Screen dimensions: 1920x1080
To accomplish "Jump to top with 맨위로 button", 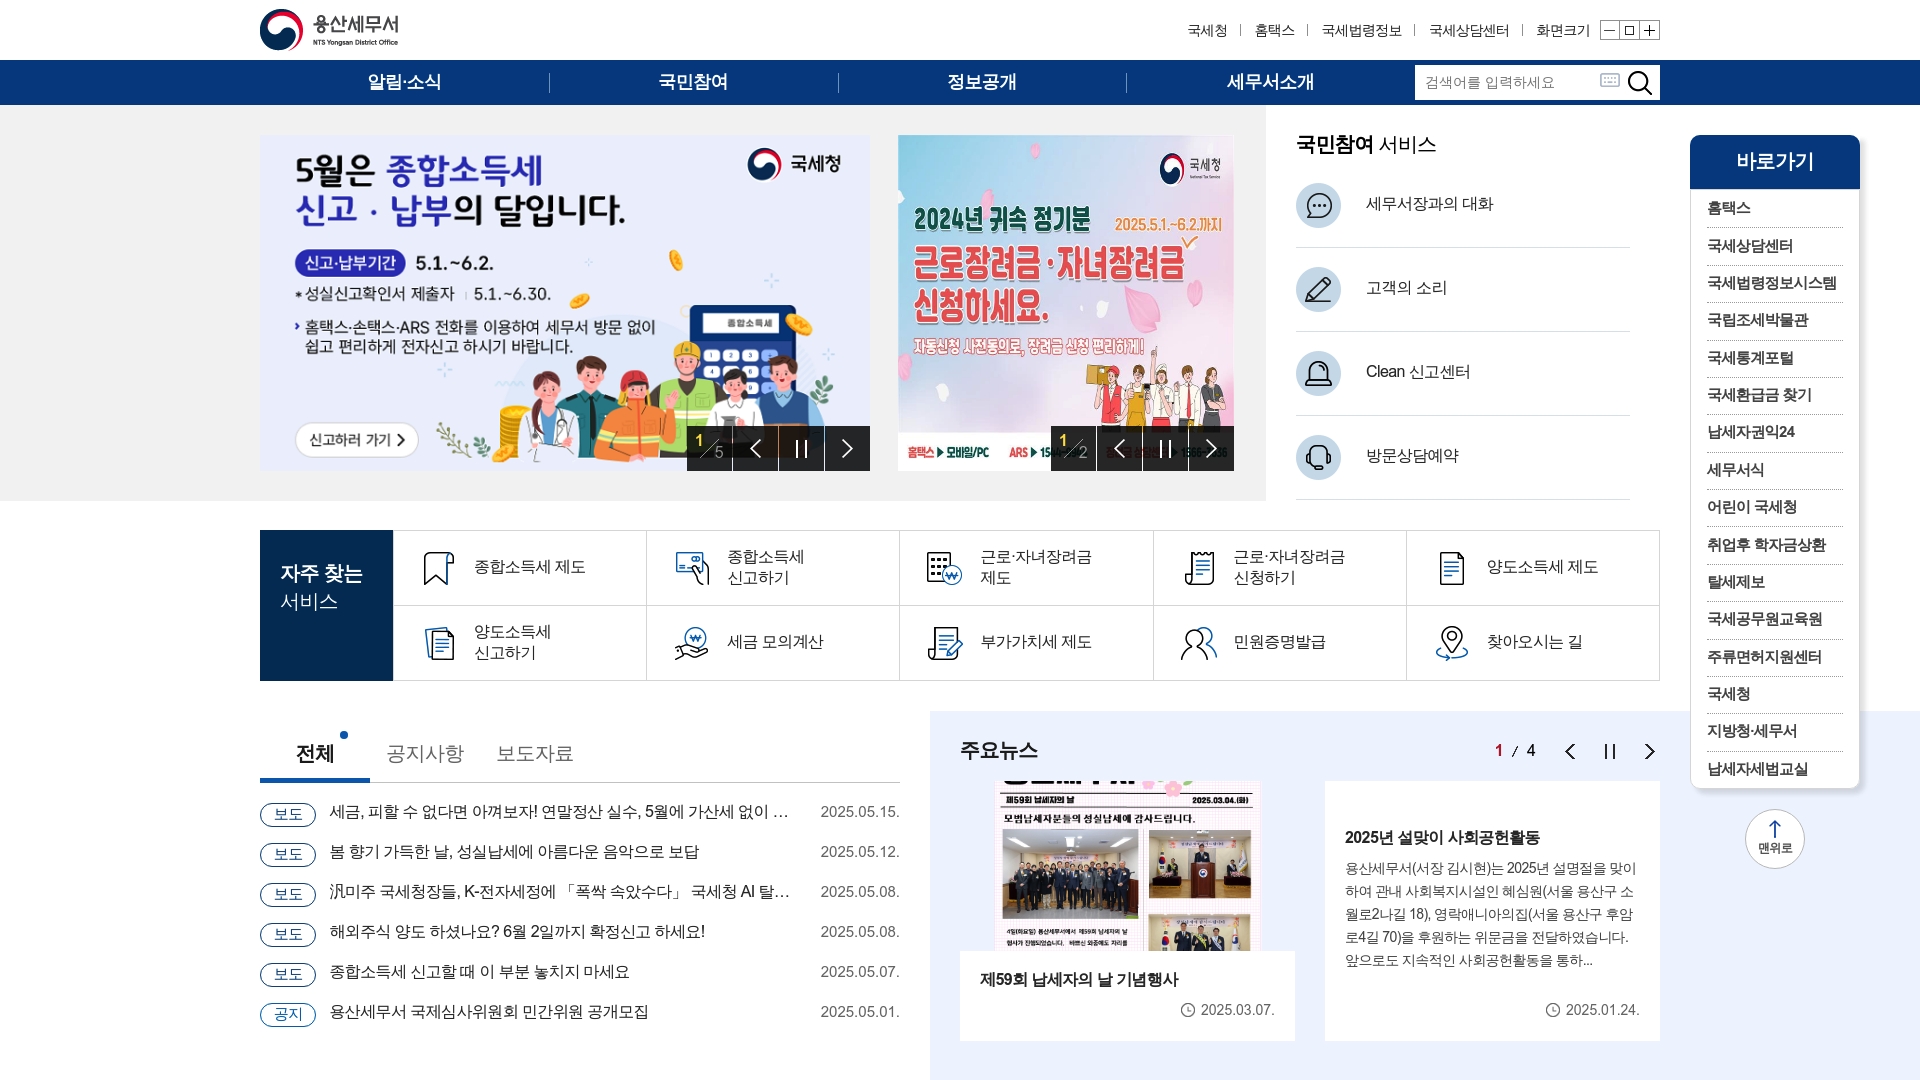I will click(1774, 839).
